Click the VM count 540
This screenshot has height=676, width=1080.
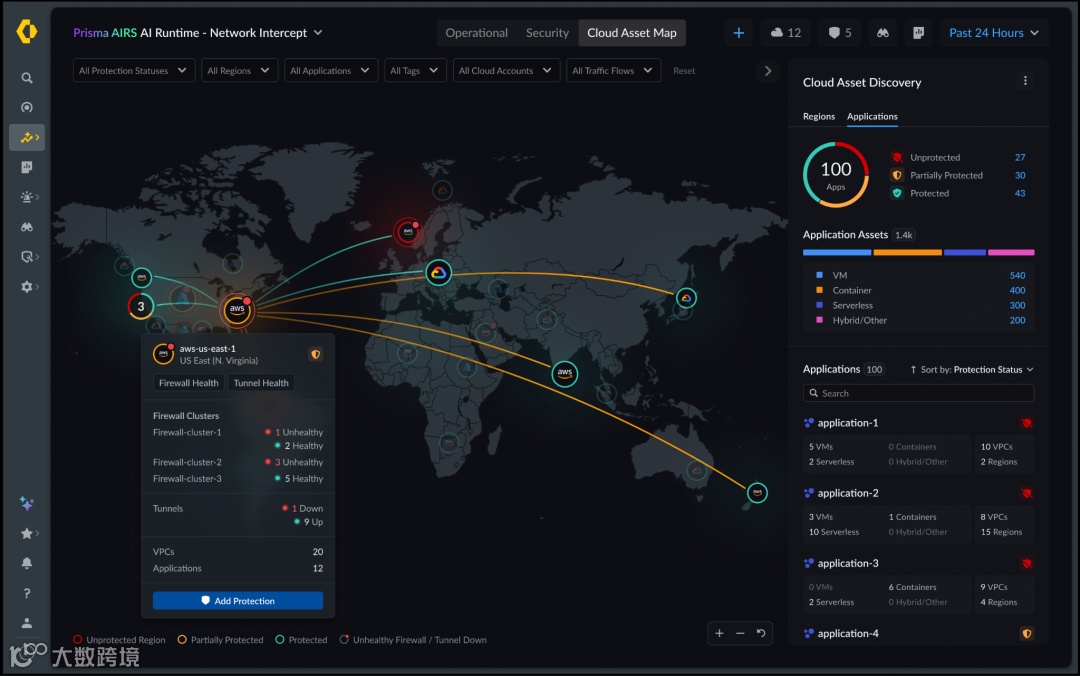pos(1017,275)
